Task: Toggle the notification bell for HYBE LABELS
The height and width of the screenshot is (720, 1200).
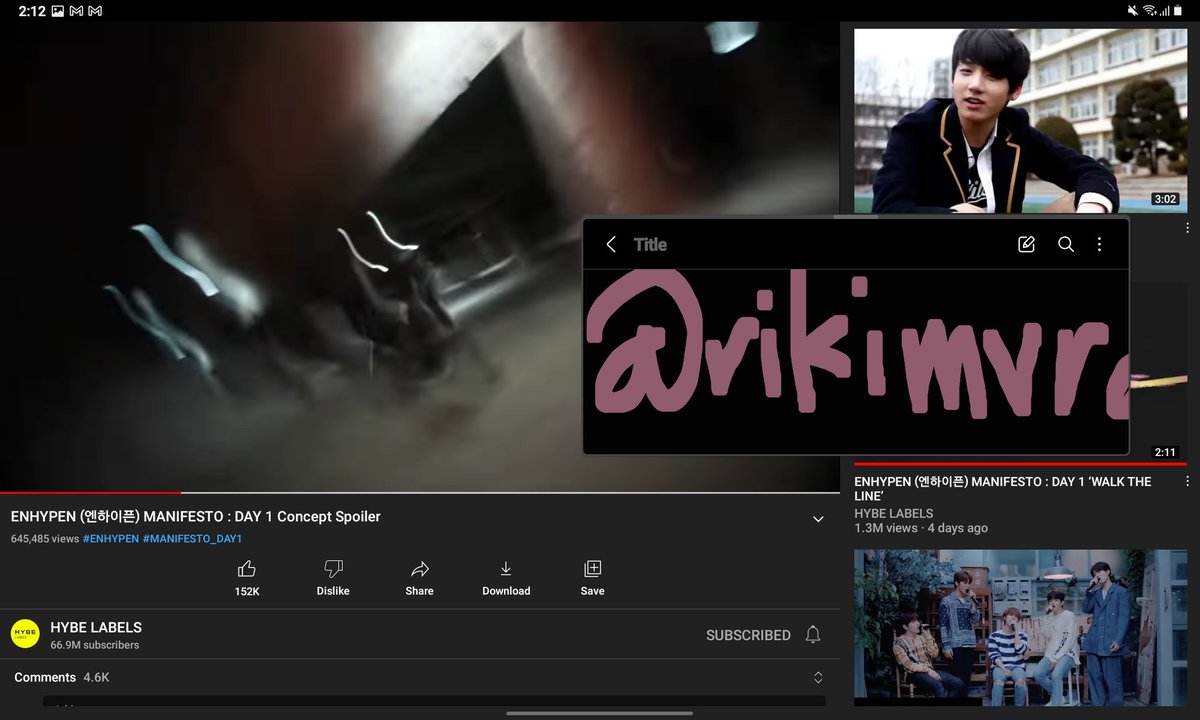Action: tap(813, 635)
